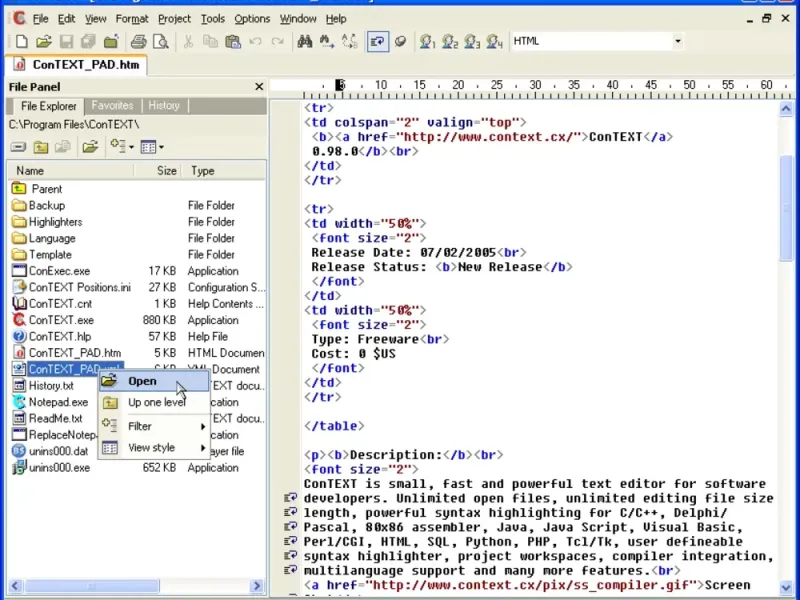Choose Open from the context menu
Viewport: 800px width, 600px height.
143,381
